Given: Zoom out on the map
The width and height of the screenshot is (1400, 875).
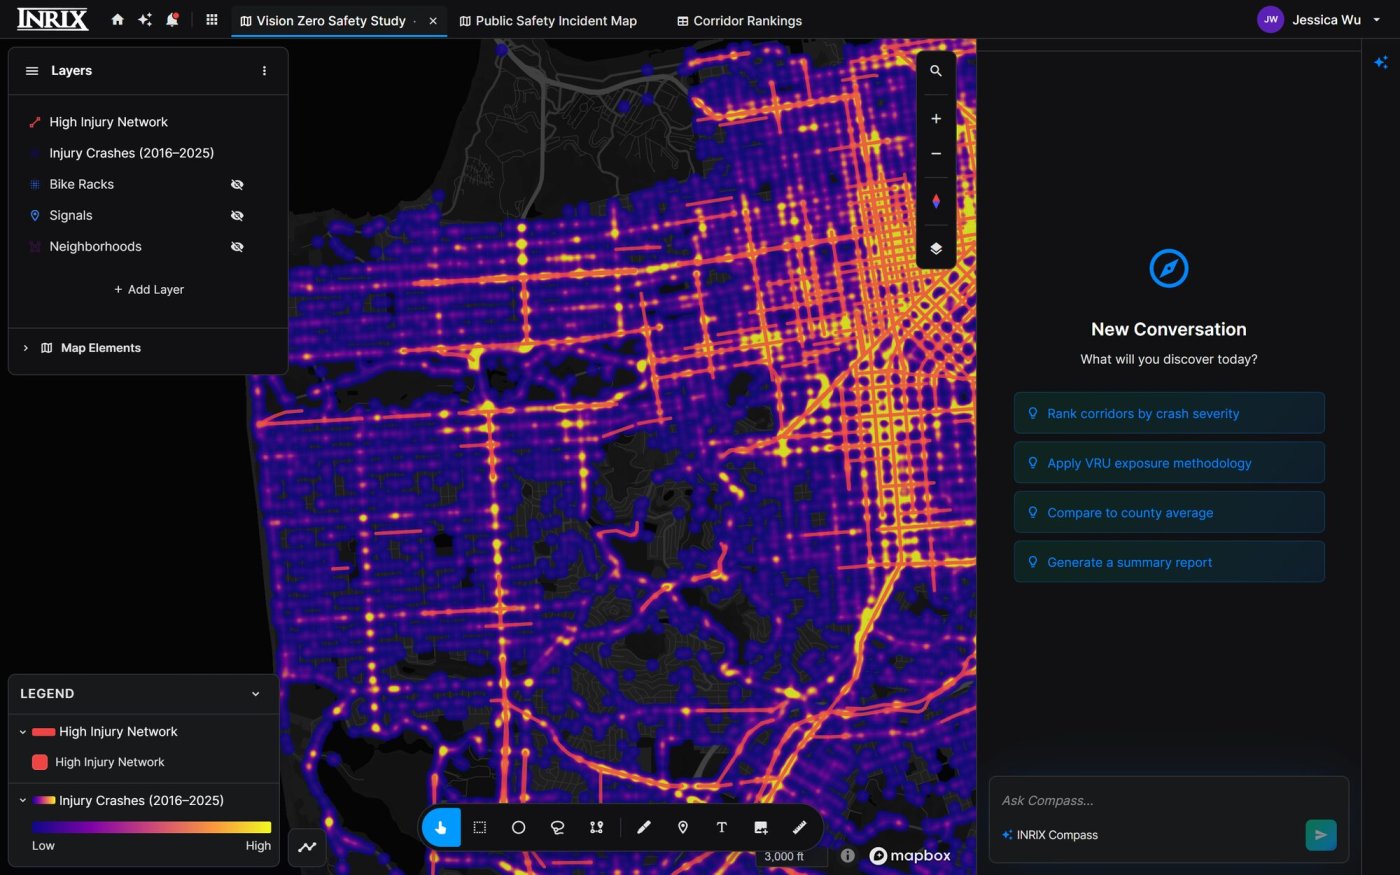Looking at the screenshot, I should (x=936, y=154).
